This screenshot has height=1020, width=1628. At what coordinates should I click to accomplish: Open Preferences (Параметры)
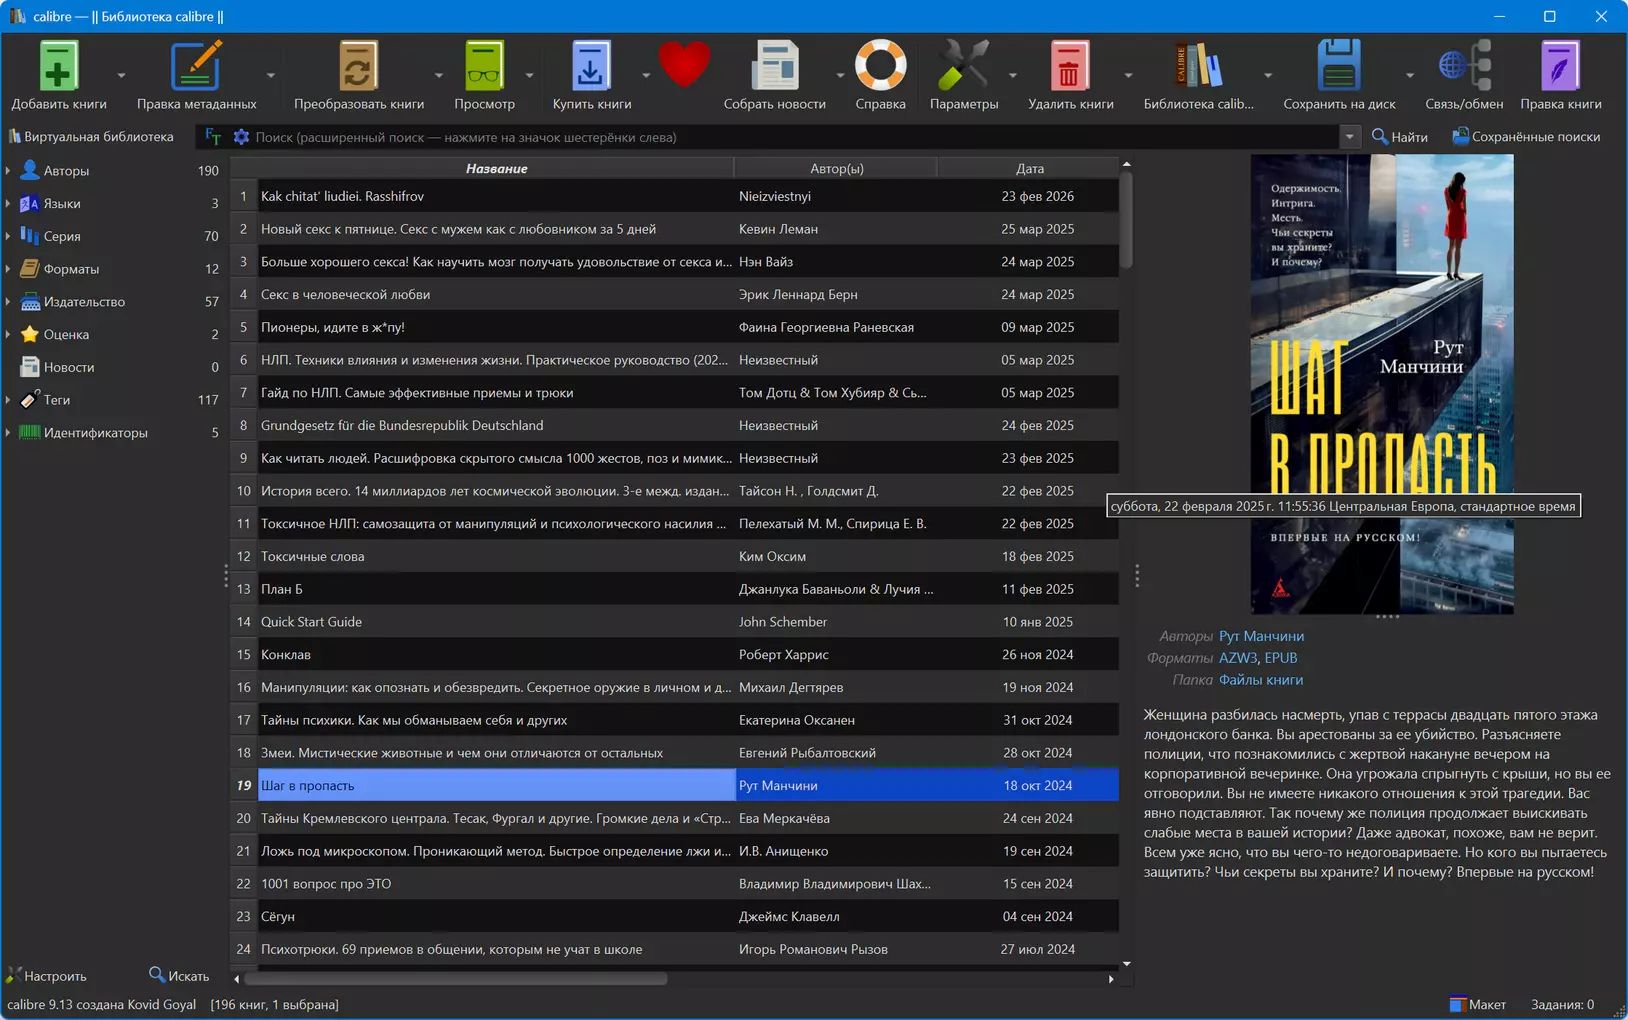click(x=963, y=66)
